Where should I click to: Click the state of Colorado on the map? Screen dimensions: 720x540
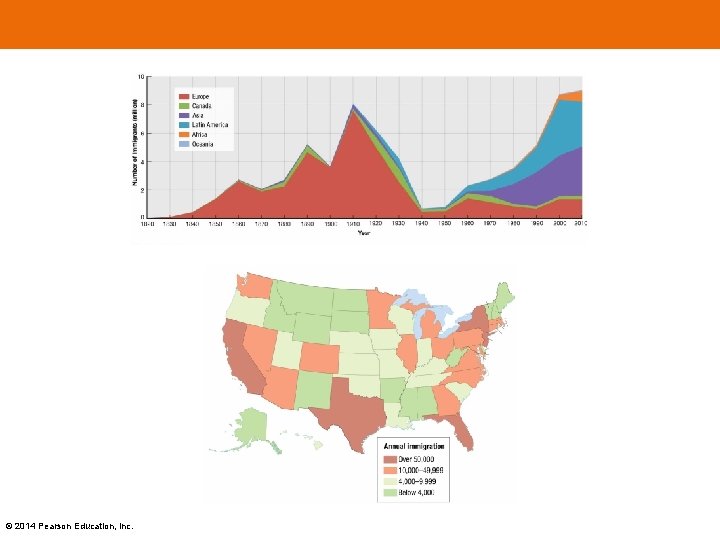[320, 358]
